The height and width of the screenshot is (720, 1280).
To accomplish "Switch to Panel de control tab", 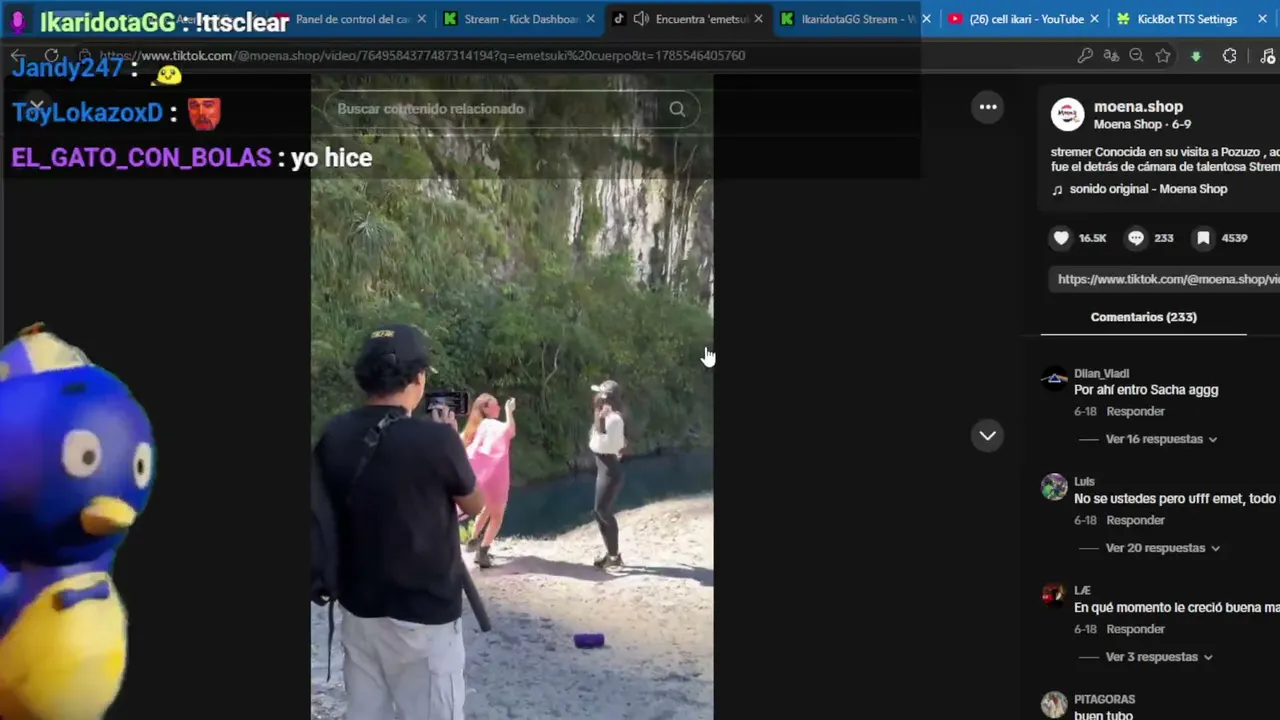I will click(x=350, y=19).
